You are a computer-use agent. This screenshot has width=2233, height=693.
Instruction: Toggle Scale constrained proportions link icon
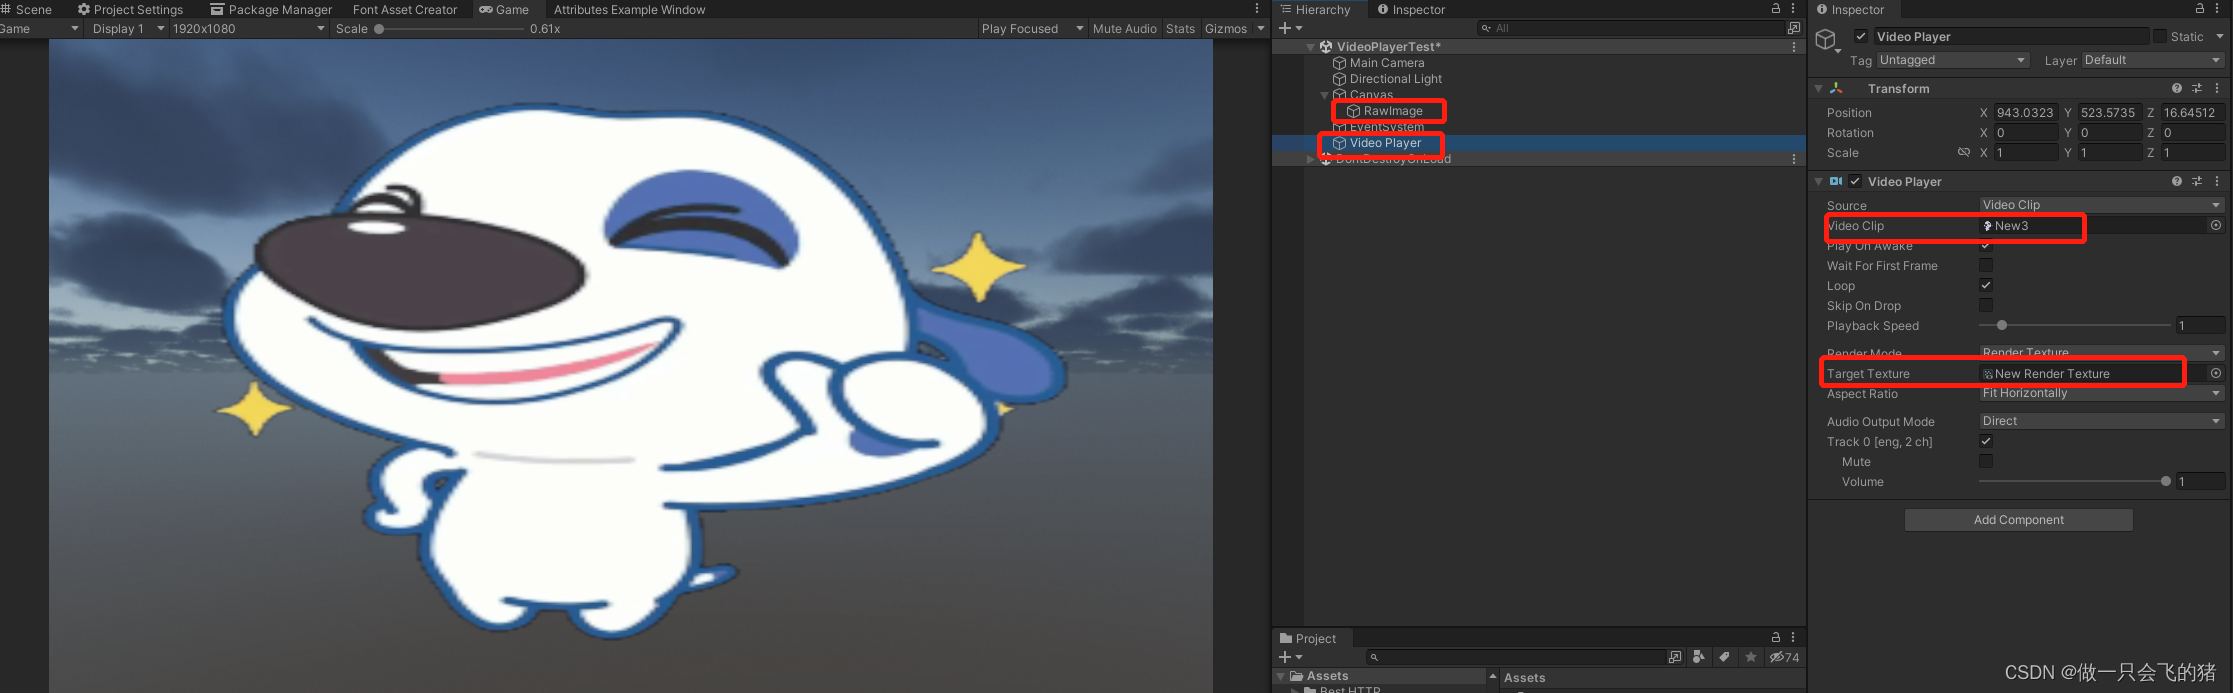(1964, 152)
